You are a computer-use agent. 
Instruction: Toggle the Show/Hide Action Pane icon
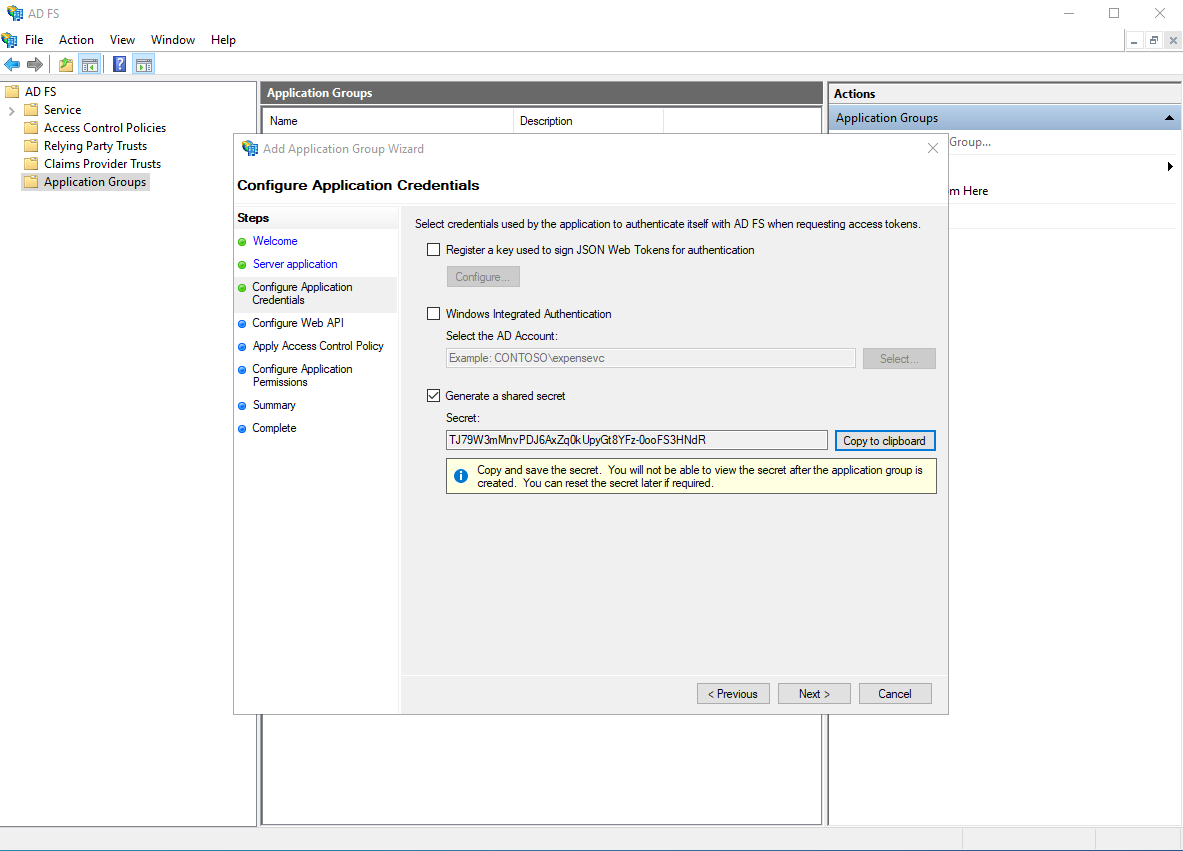coord(143,64)
